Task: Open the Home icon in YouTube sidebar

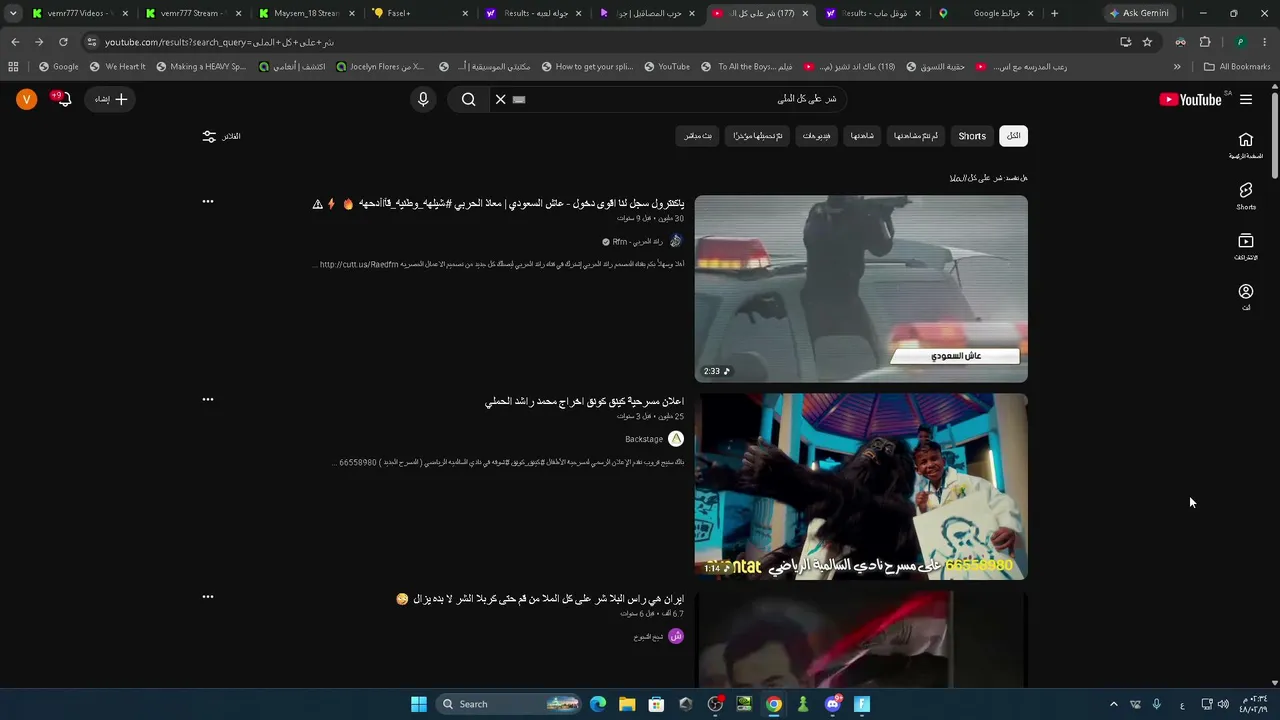Action: (x=1246, y=145)
